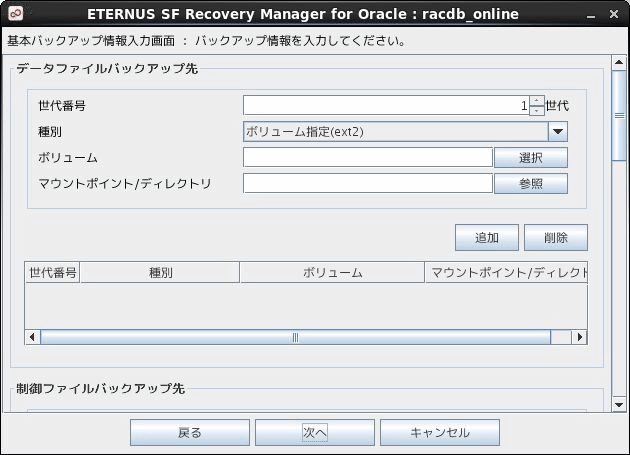This screenshot has height=455, width=630.
Task: Open the 種別 dropdown arrow
Action: [x=558, y=131]
